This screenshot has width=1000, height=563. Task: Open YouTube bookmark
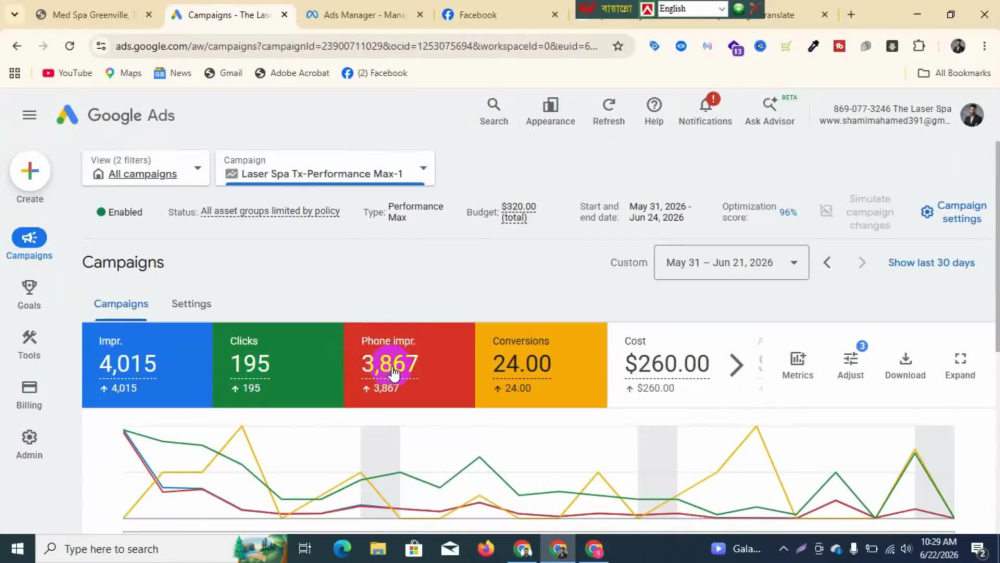(x=67, y=73)
